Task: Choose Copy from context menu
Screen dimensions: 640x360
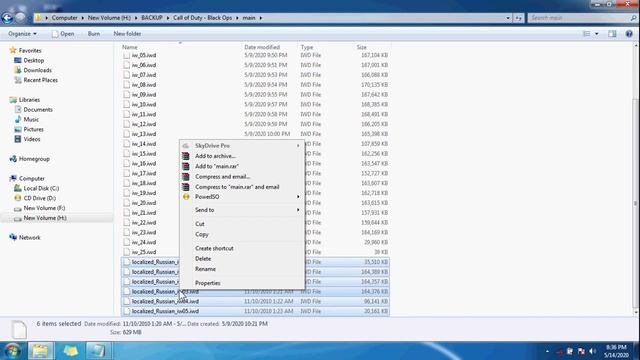Action: [x=242, y=234]
